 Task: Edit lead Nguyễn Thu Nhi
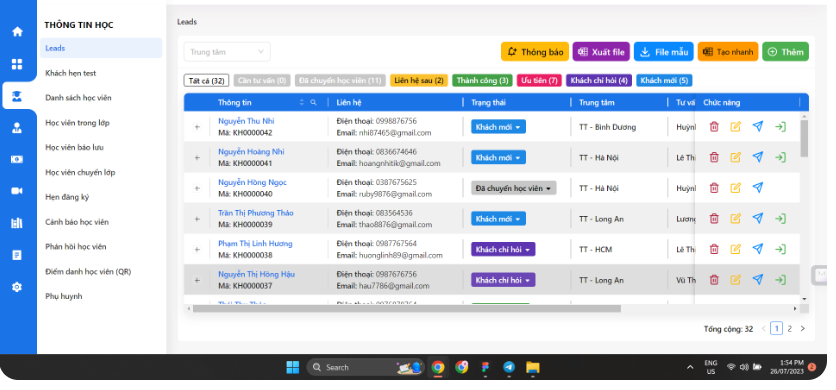click(736, 127)
